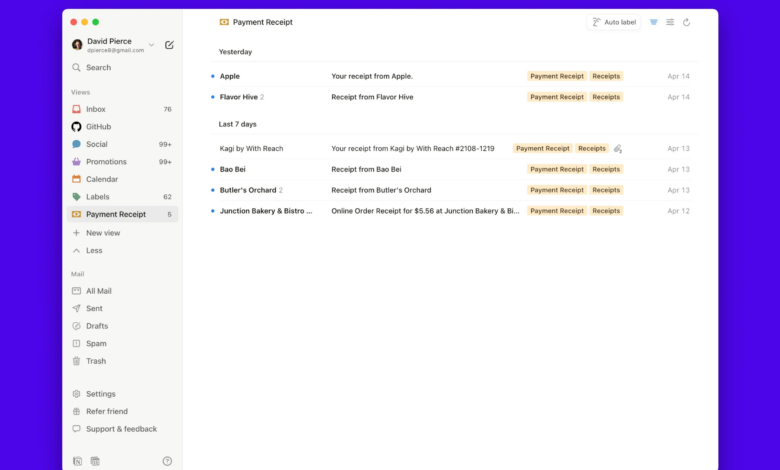Click the Drafts pencil circle icon
780x470 pixels.
(x=76, y=326)
